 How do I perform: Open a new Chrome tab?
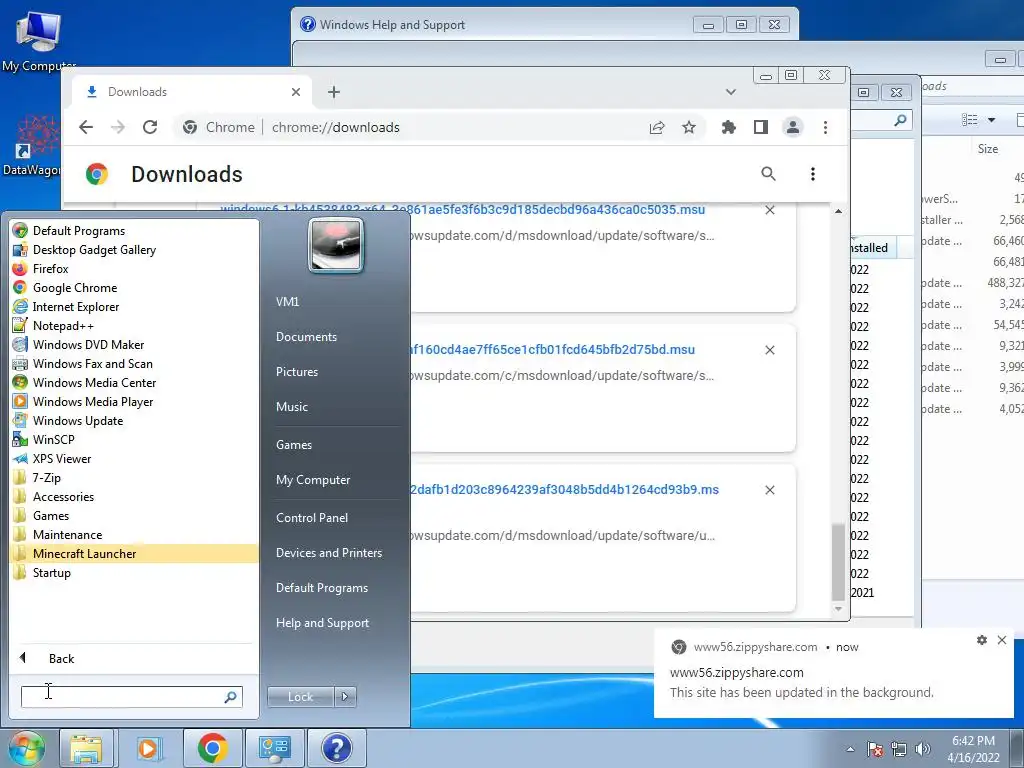point(334,92)
